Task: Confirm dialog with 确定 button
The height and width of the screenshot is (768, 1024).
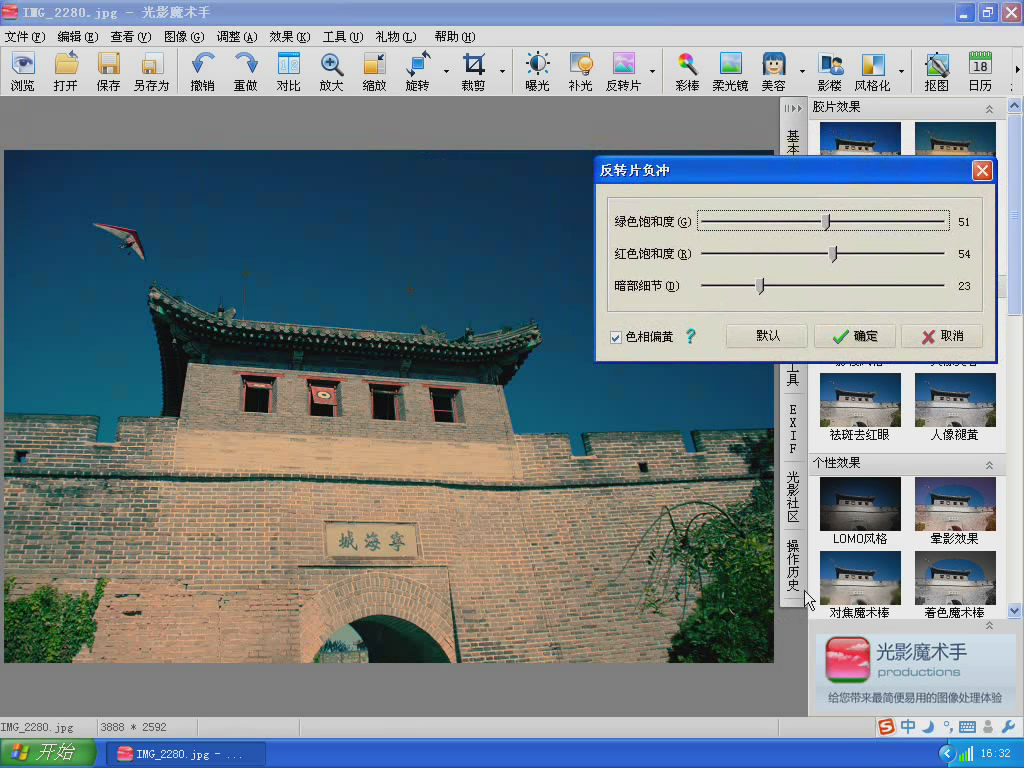Action: coord(856,336)
